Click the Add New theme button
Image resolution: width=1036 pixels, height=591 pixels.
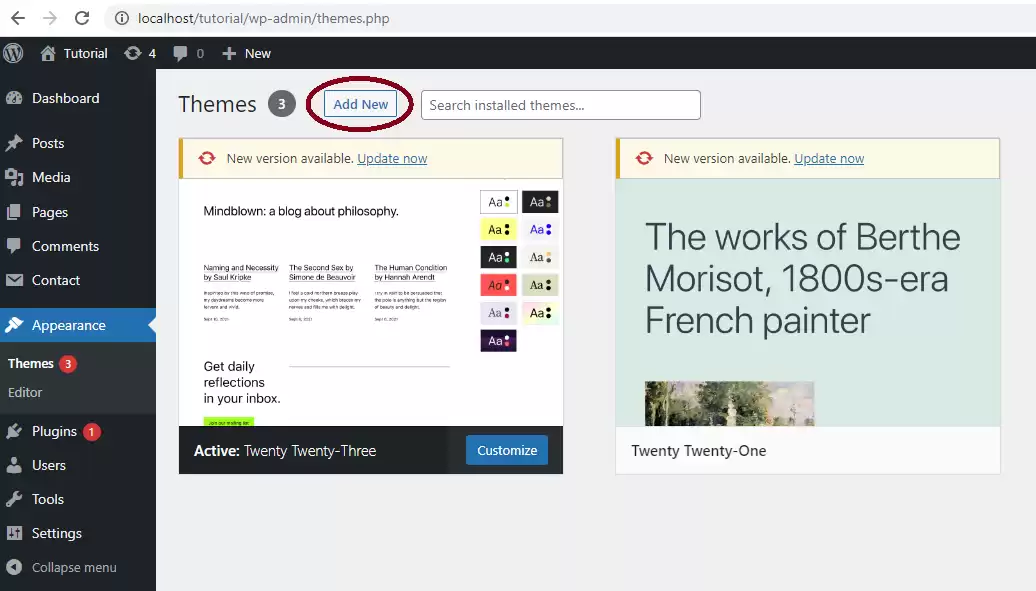(360, 104)
